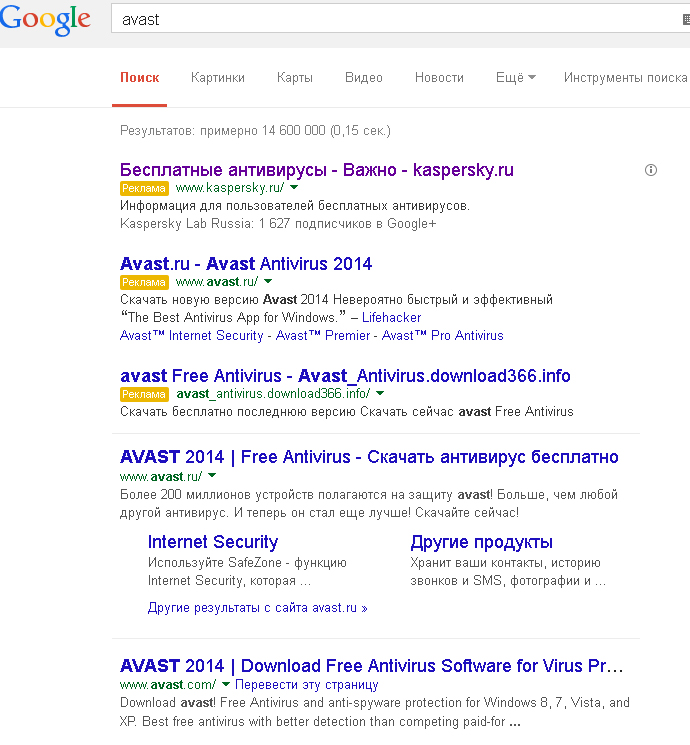Viewport: 690px width, 745px height.
Task: Expand the arrow next to www.kaspersky.ru/
Action: [x=295, y=187]
